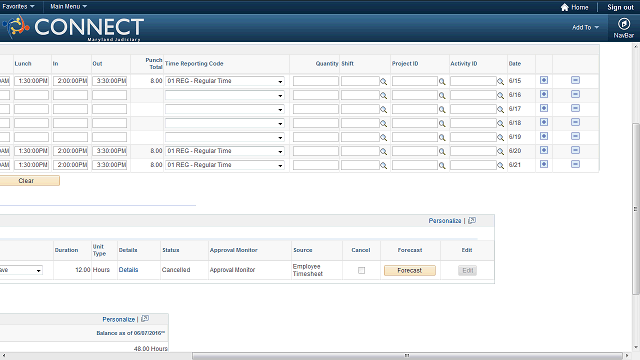
Task: Open Shift lookup for the 6/15 row
Action: coord(383,82)
